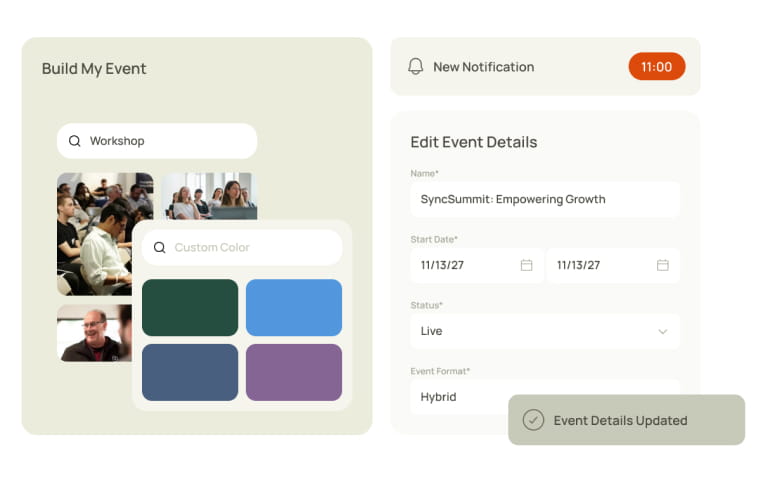Click the notification bell icon
This screenshot has height=480, width=768.
pyautogui.click(x=415, y=66)
